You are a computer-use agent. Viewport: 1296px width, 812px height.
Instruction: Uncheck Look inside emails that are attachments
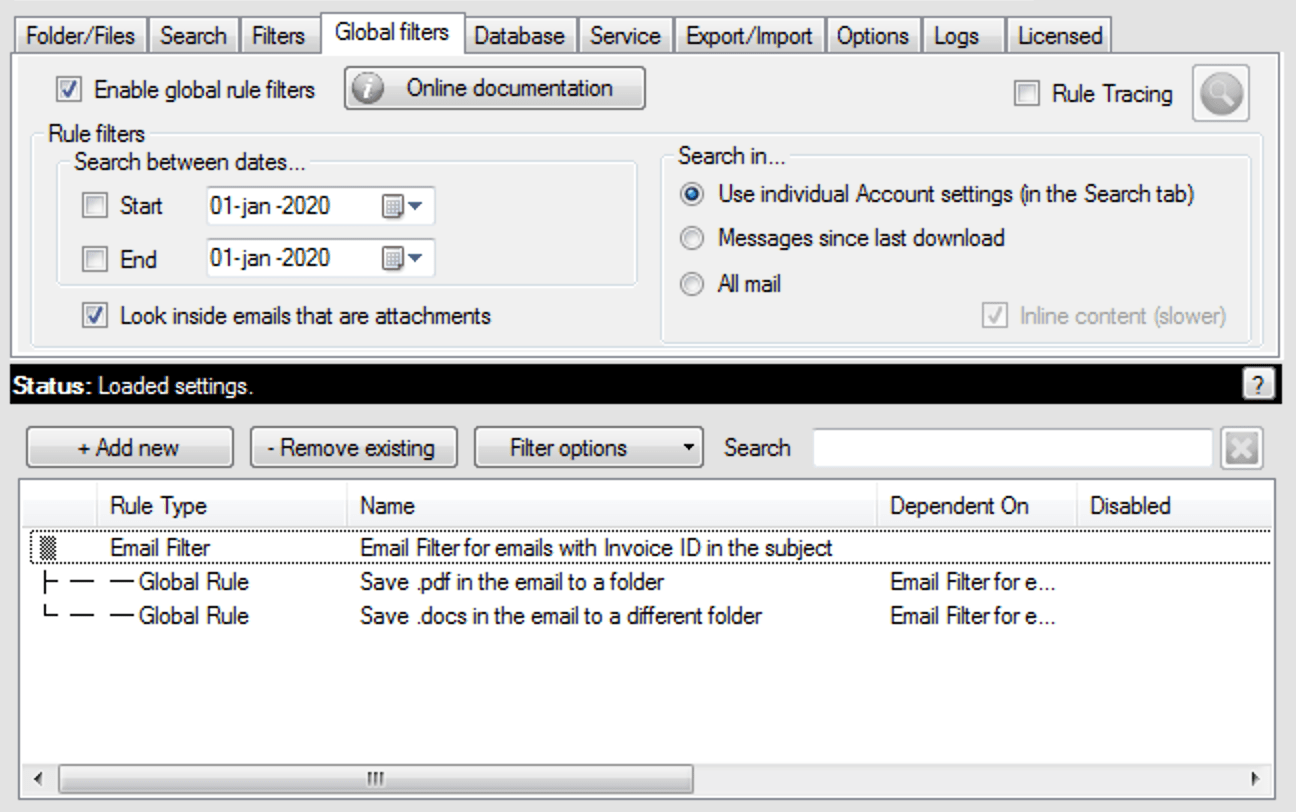point(95,316)
